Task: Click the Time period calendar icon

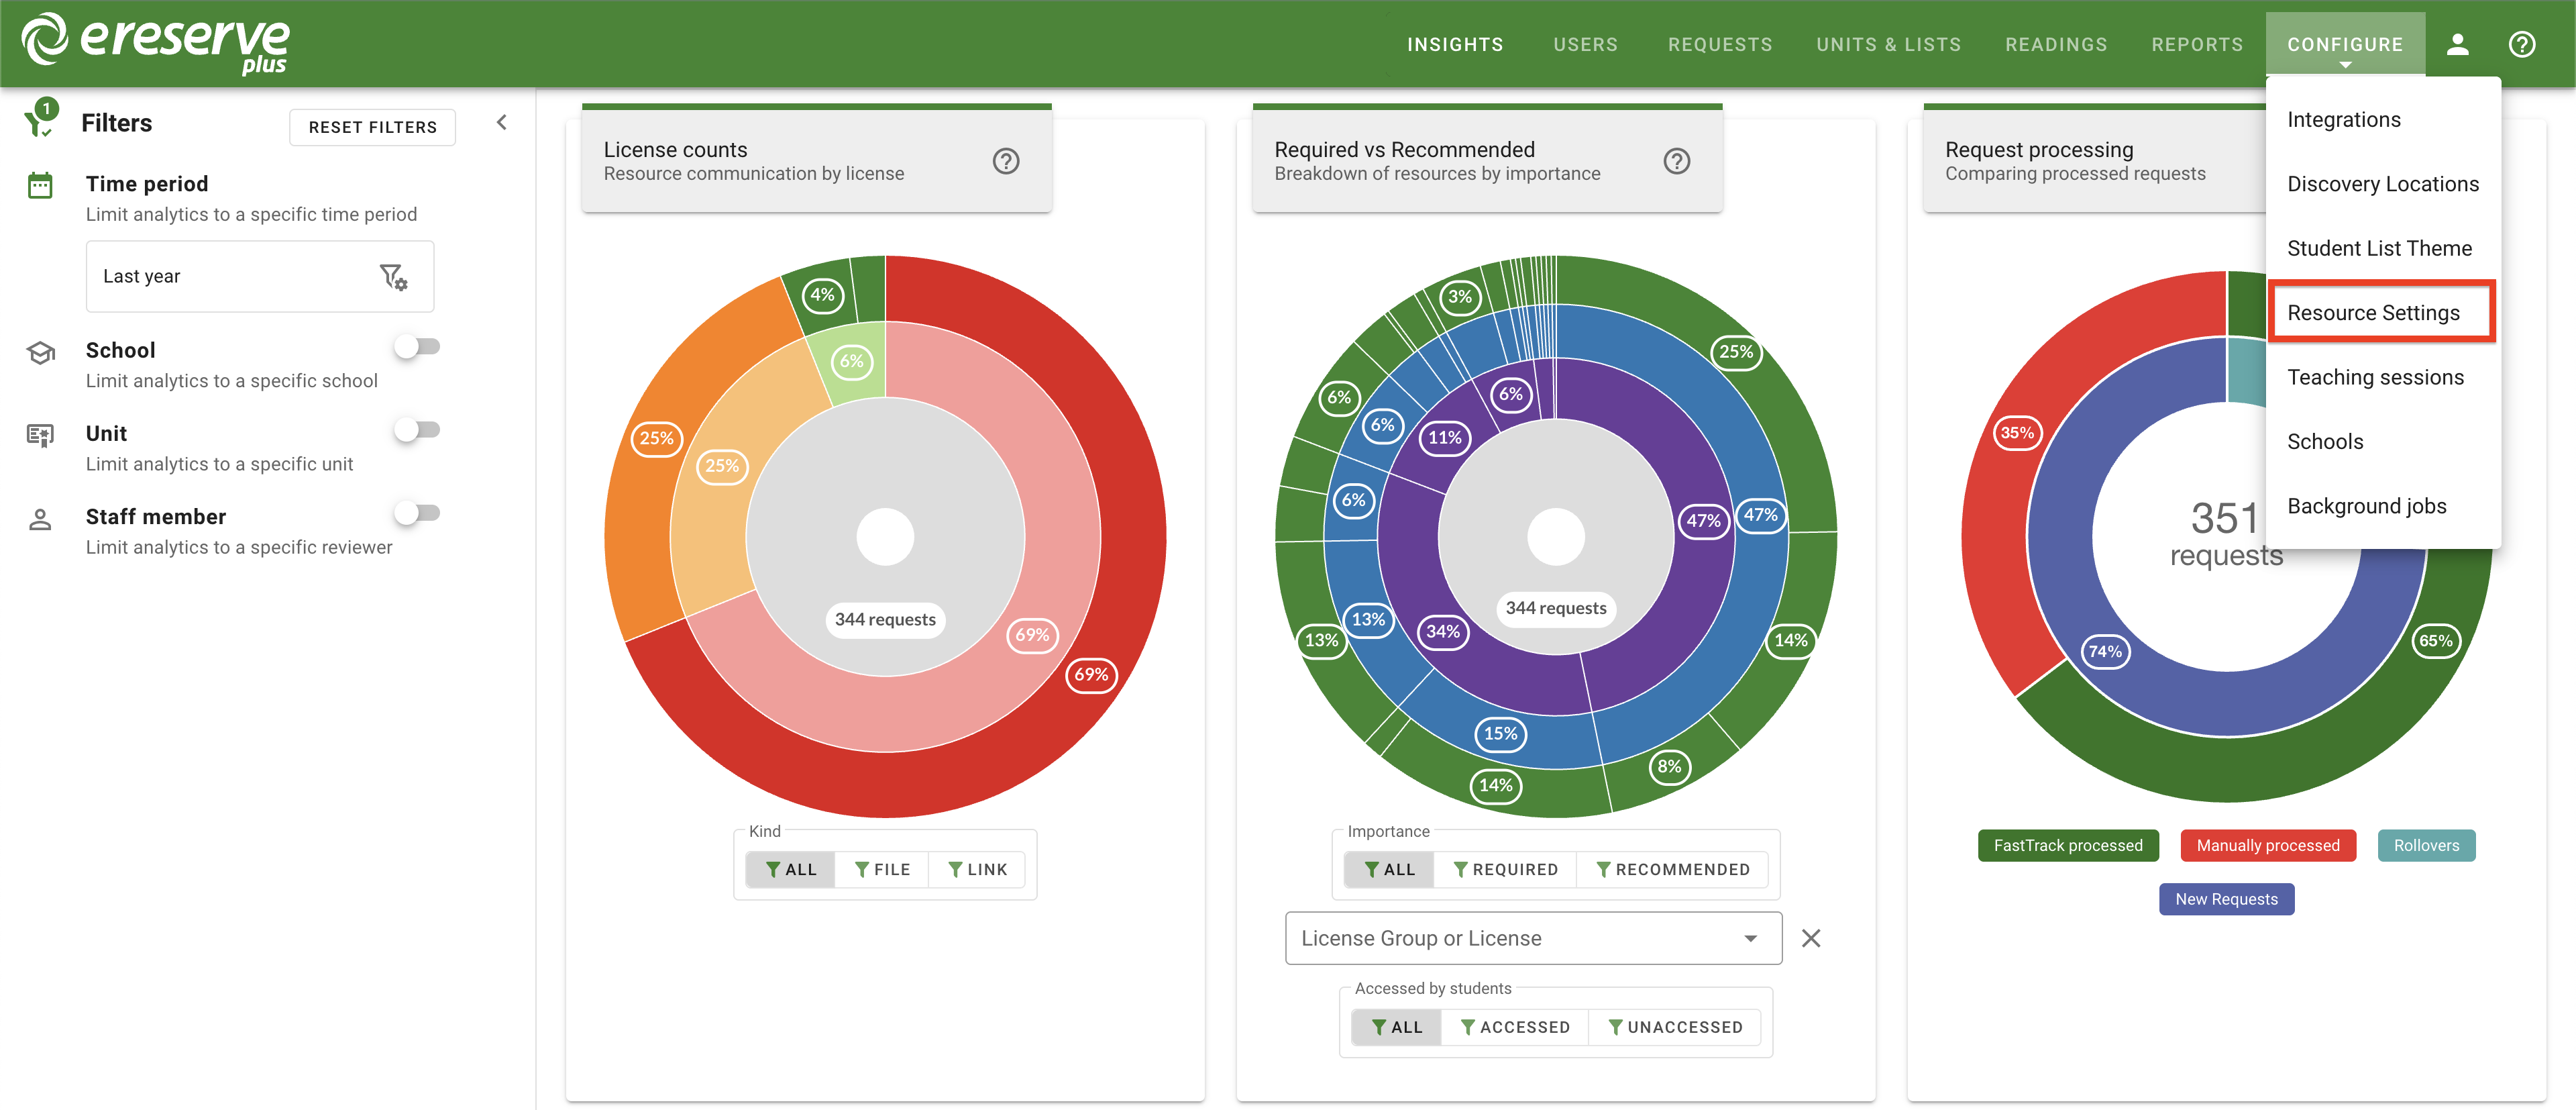Action: coord(40,185)
